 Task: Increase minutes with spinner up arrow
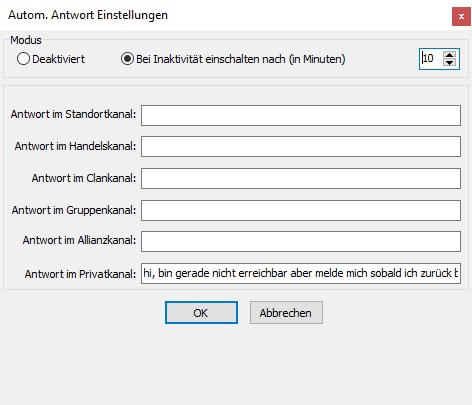coord(450,55)
